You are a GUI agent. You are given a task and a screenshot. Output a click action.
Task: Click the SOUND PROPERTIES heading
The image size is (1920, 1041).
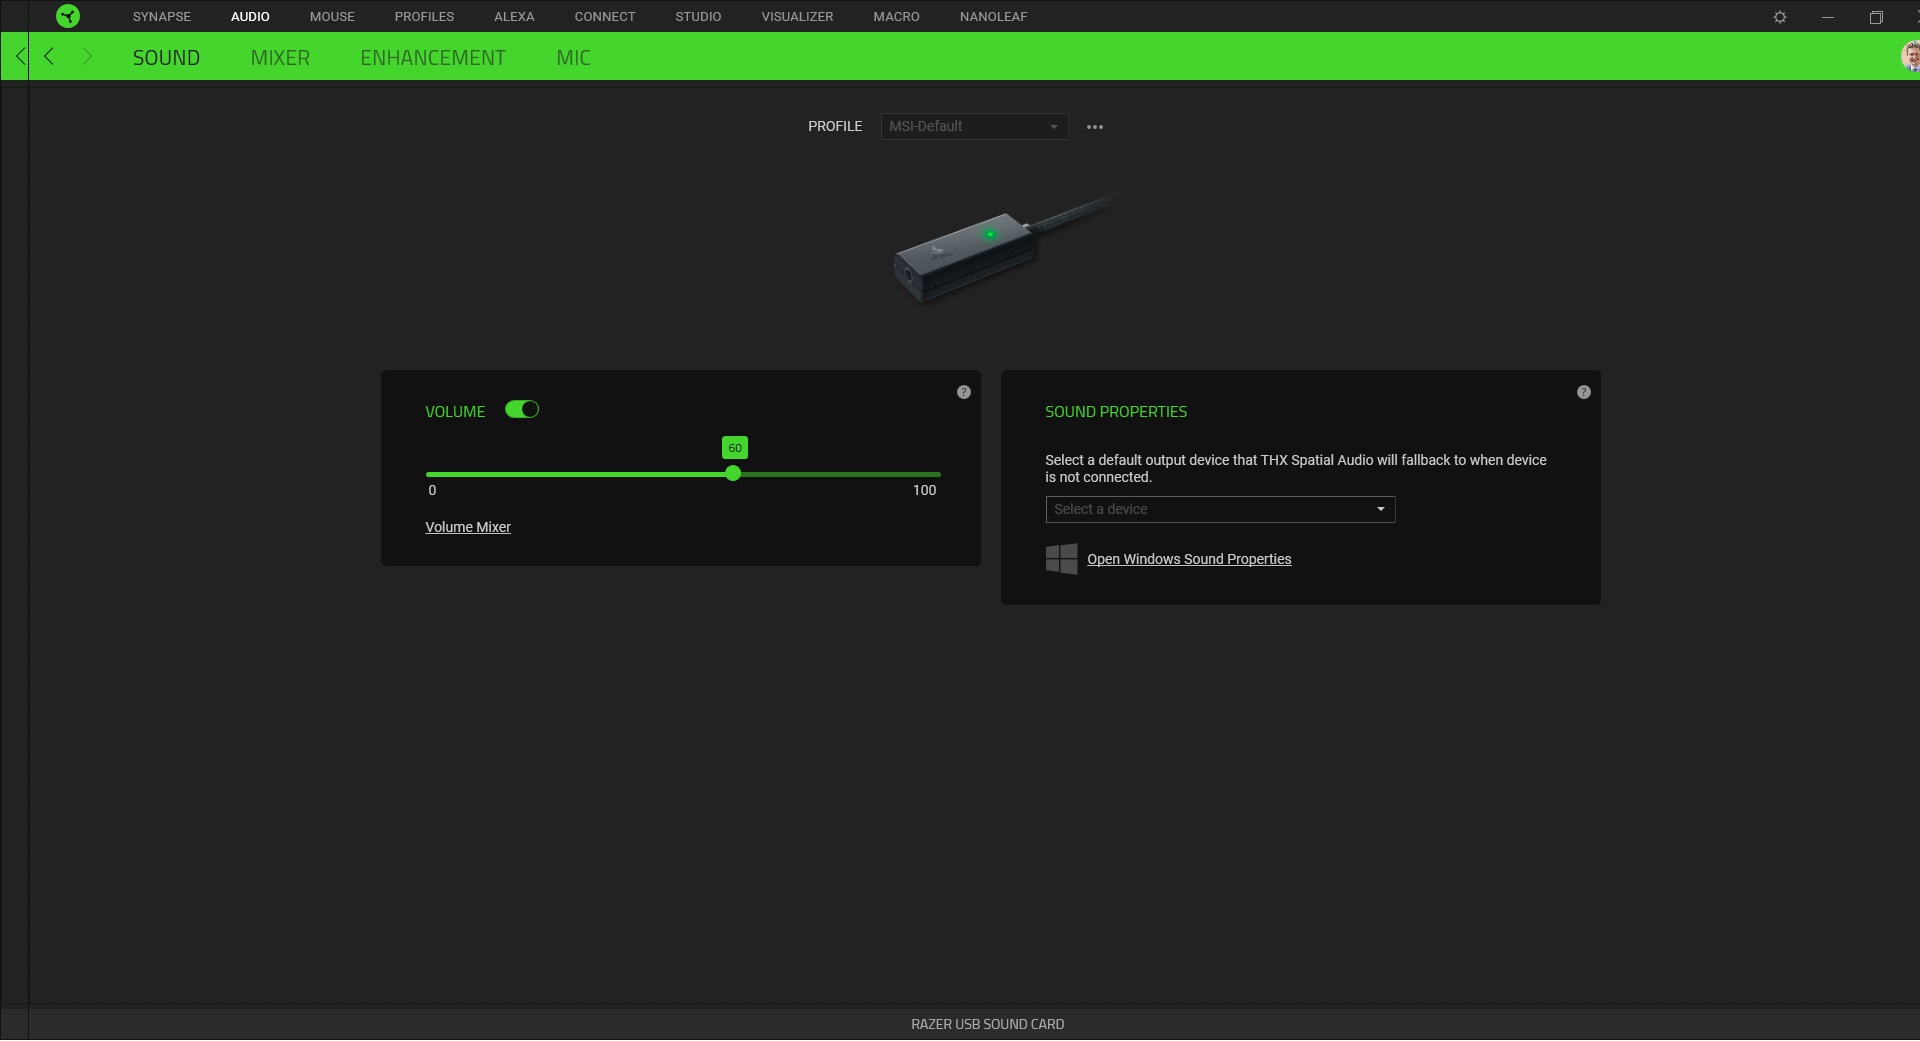pyautogui.click(x=1116, y=412)
